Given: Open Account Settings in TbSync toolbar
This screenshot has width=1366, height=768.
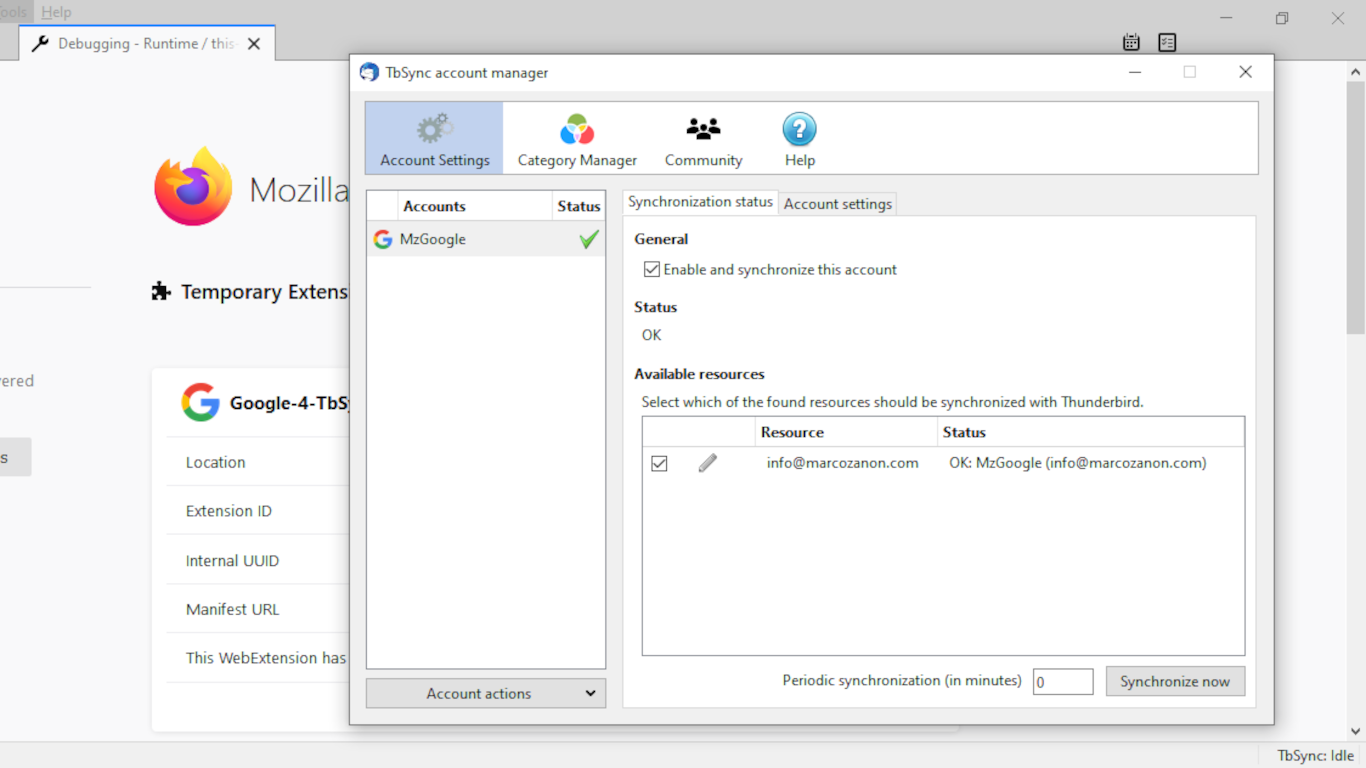Looking at the screenshot, I should pyautogui.click(x=434, y=138).
